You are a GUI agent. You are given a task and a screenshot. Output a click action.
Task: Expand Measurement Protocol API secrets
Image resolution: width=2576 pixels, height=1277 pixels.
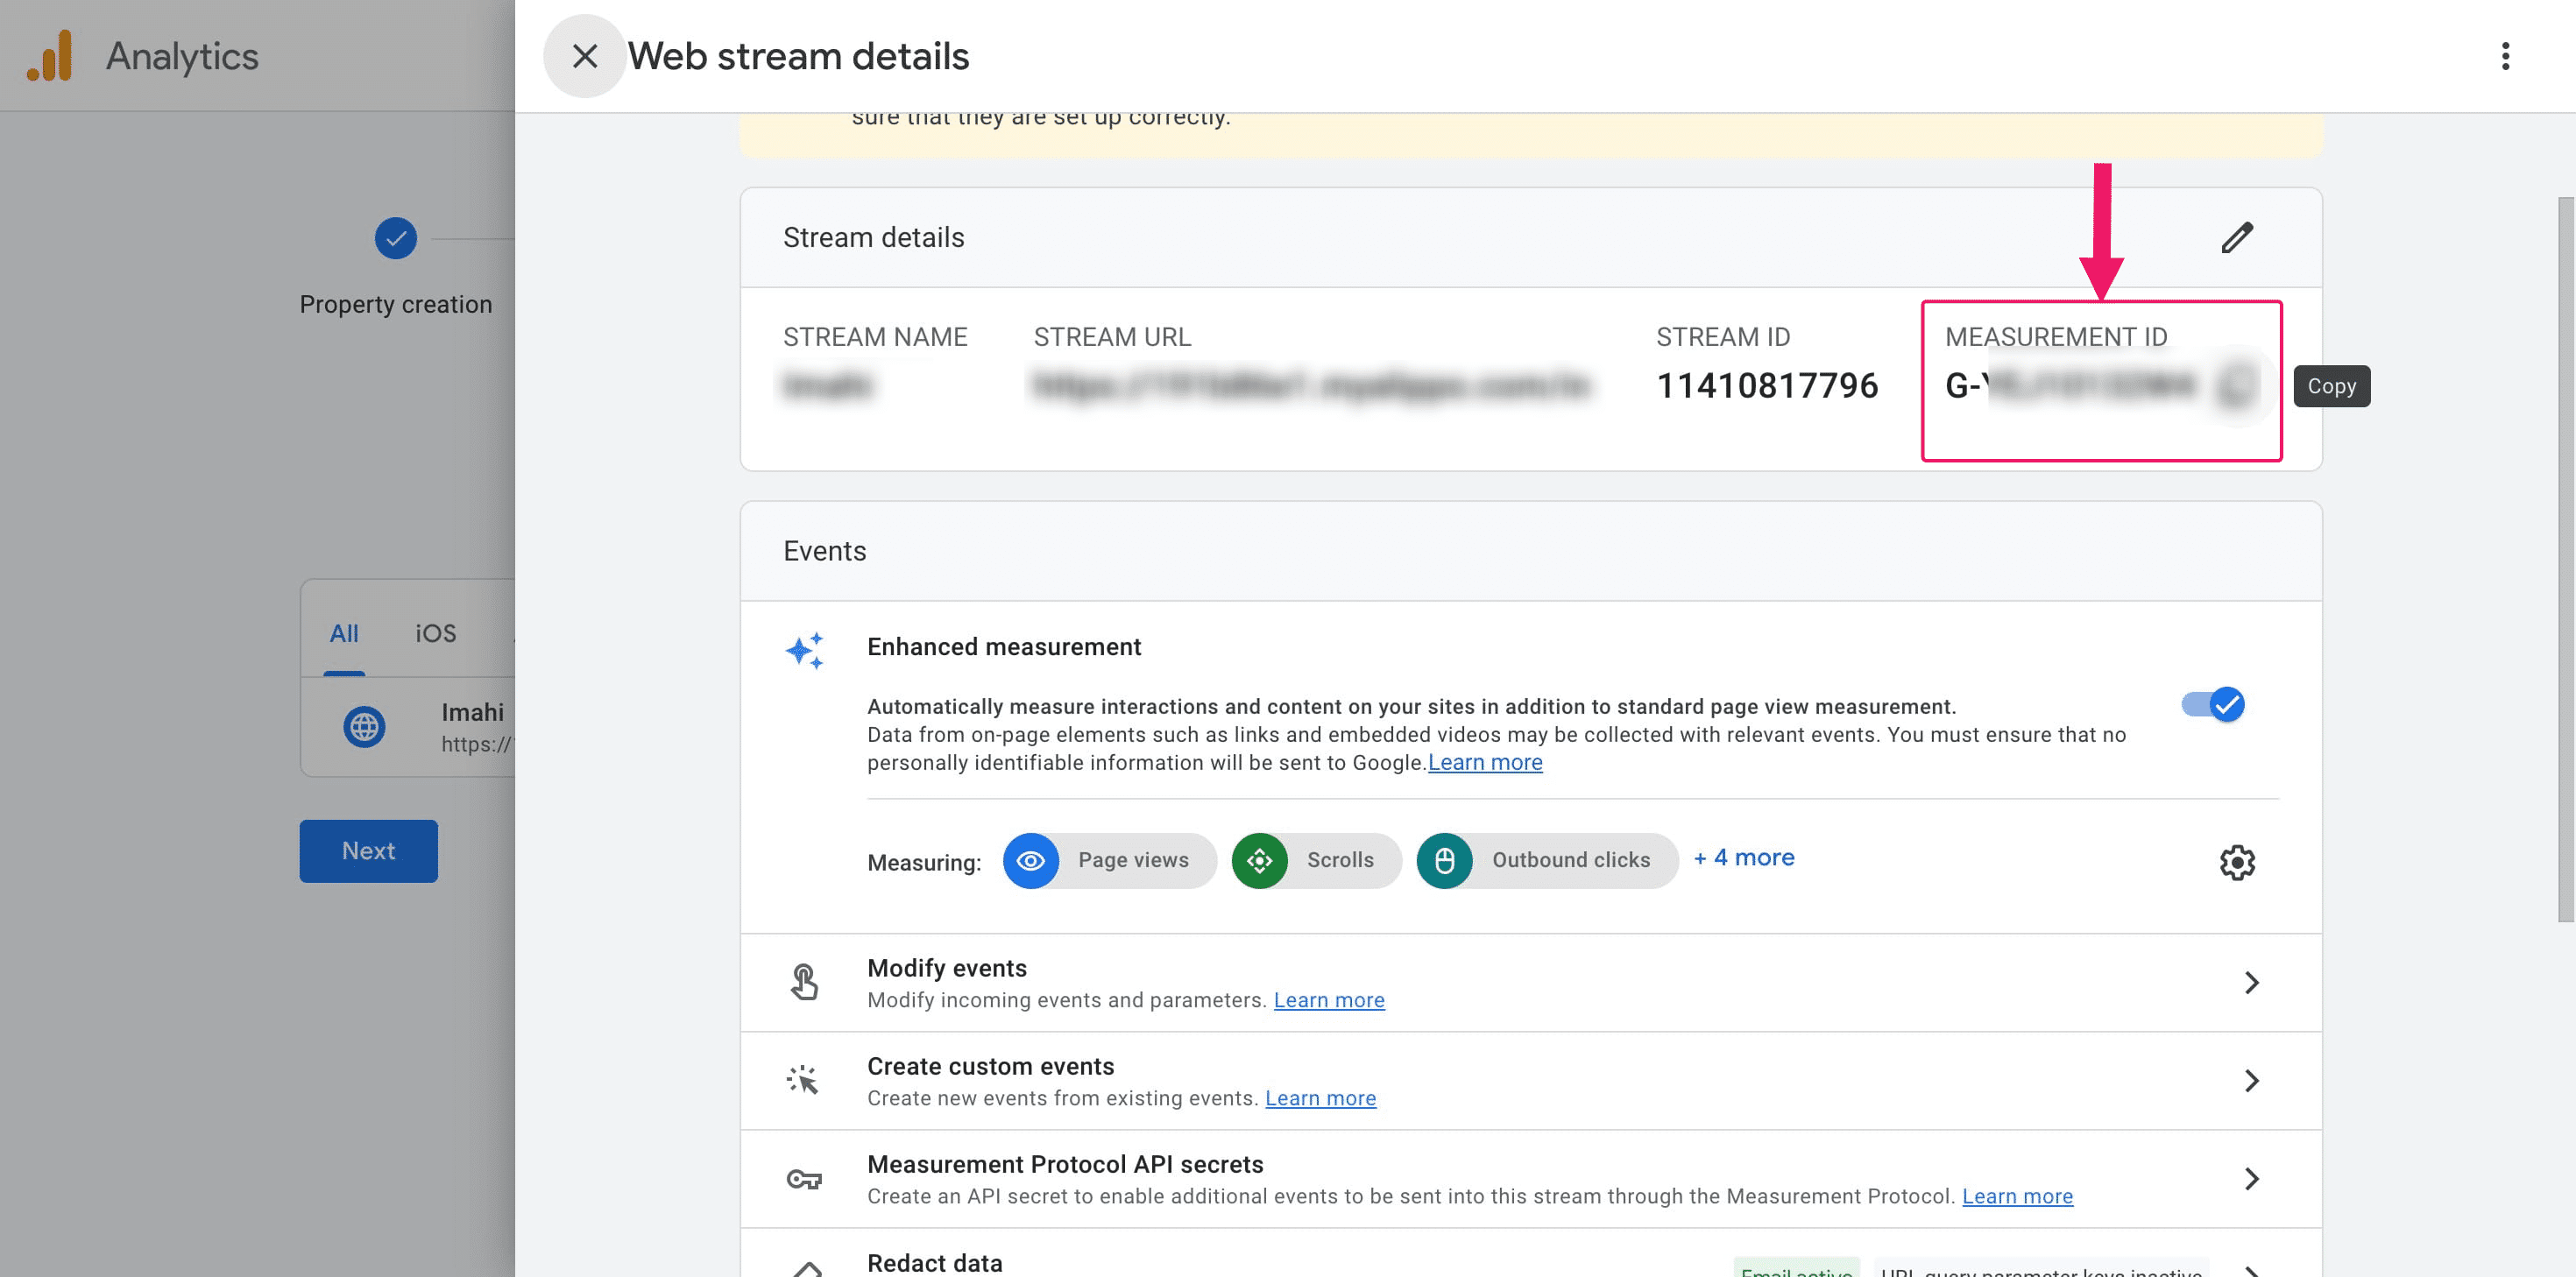coord(2252,1179)
